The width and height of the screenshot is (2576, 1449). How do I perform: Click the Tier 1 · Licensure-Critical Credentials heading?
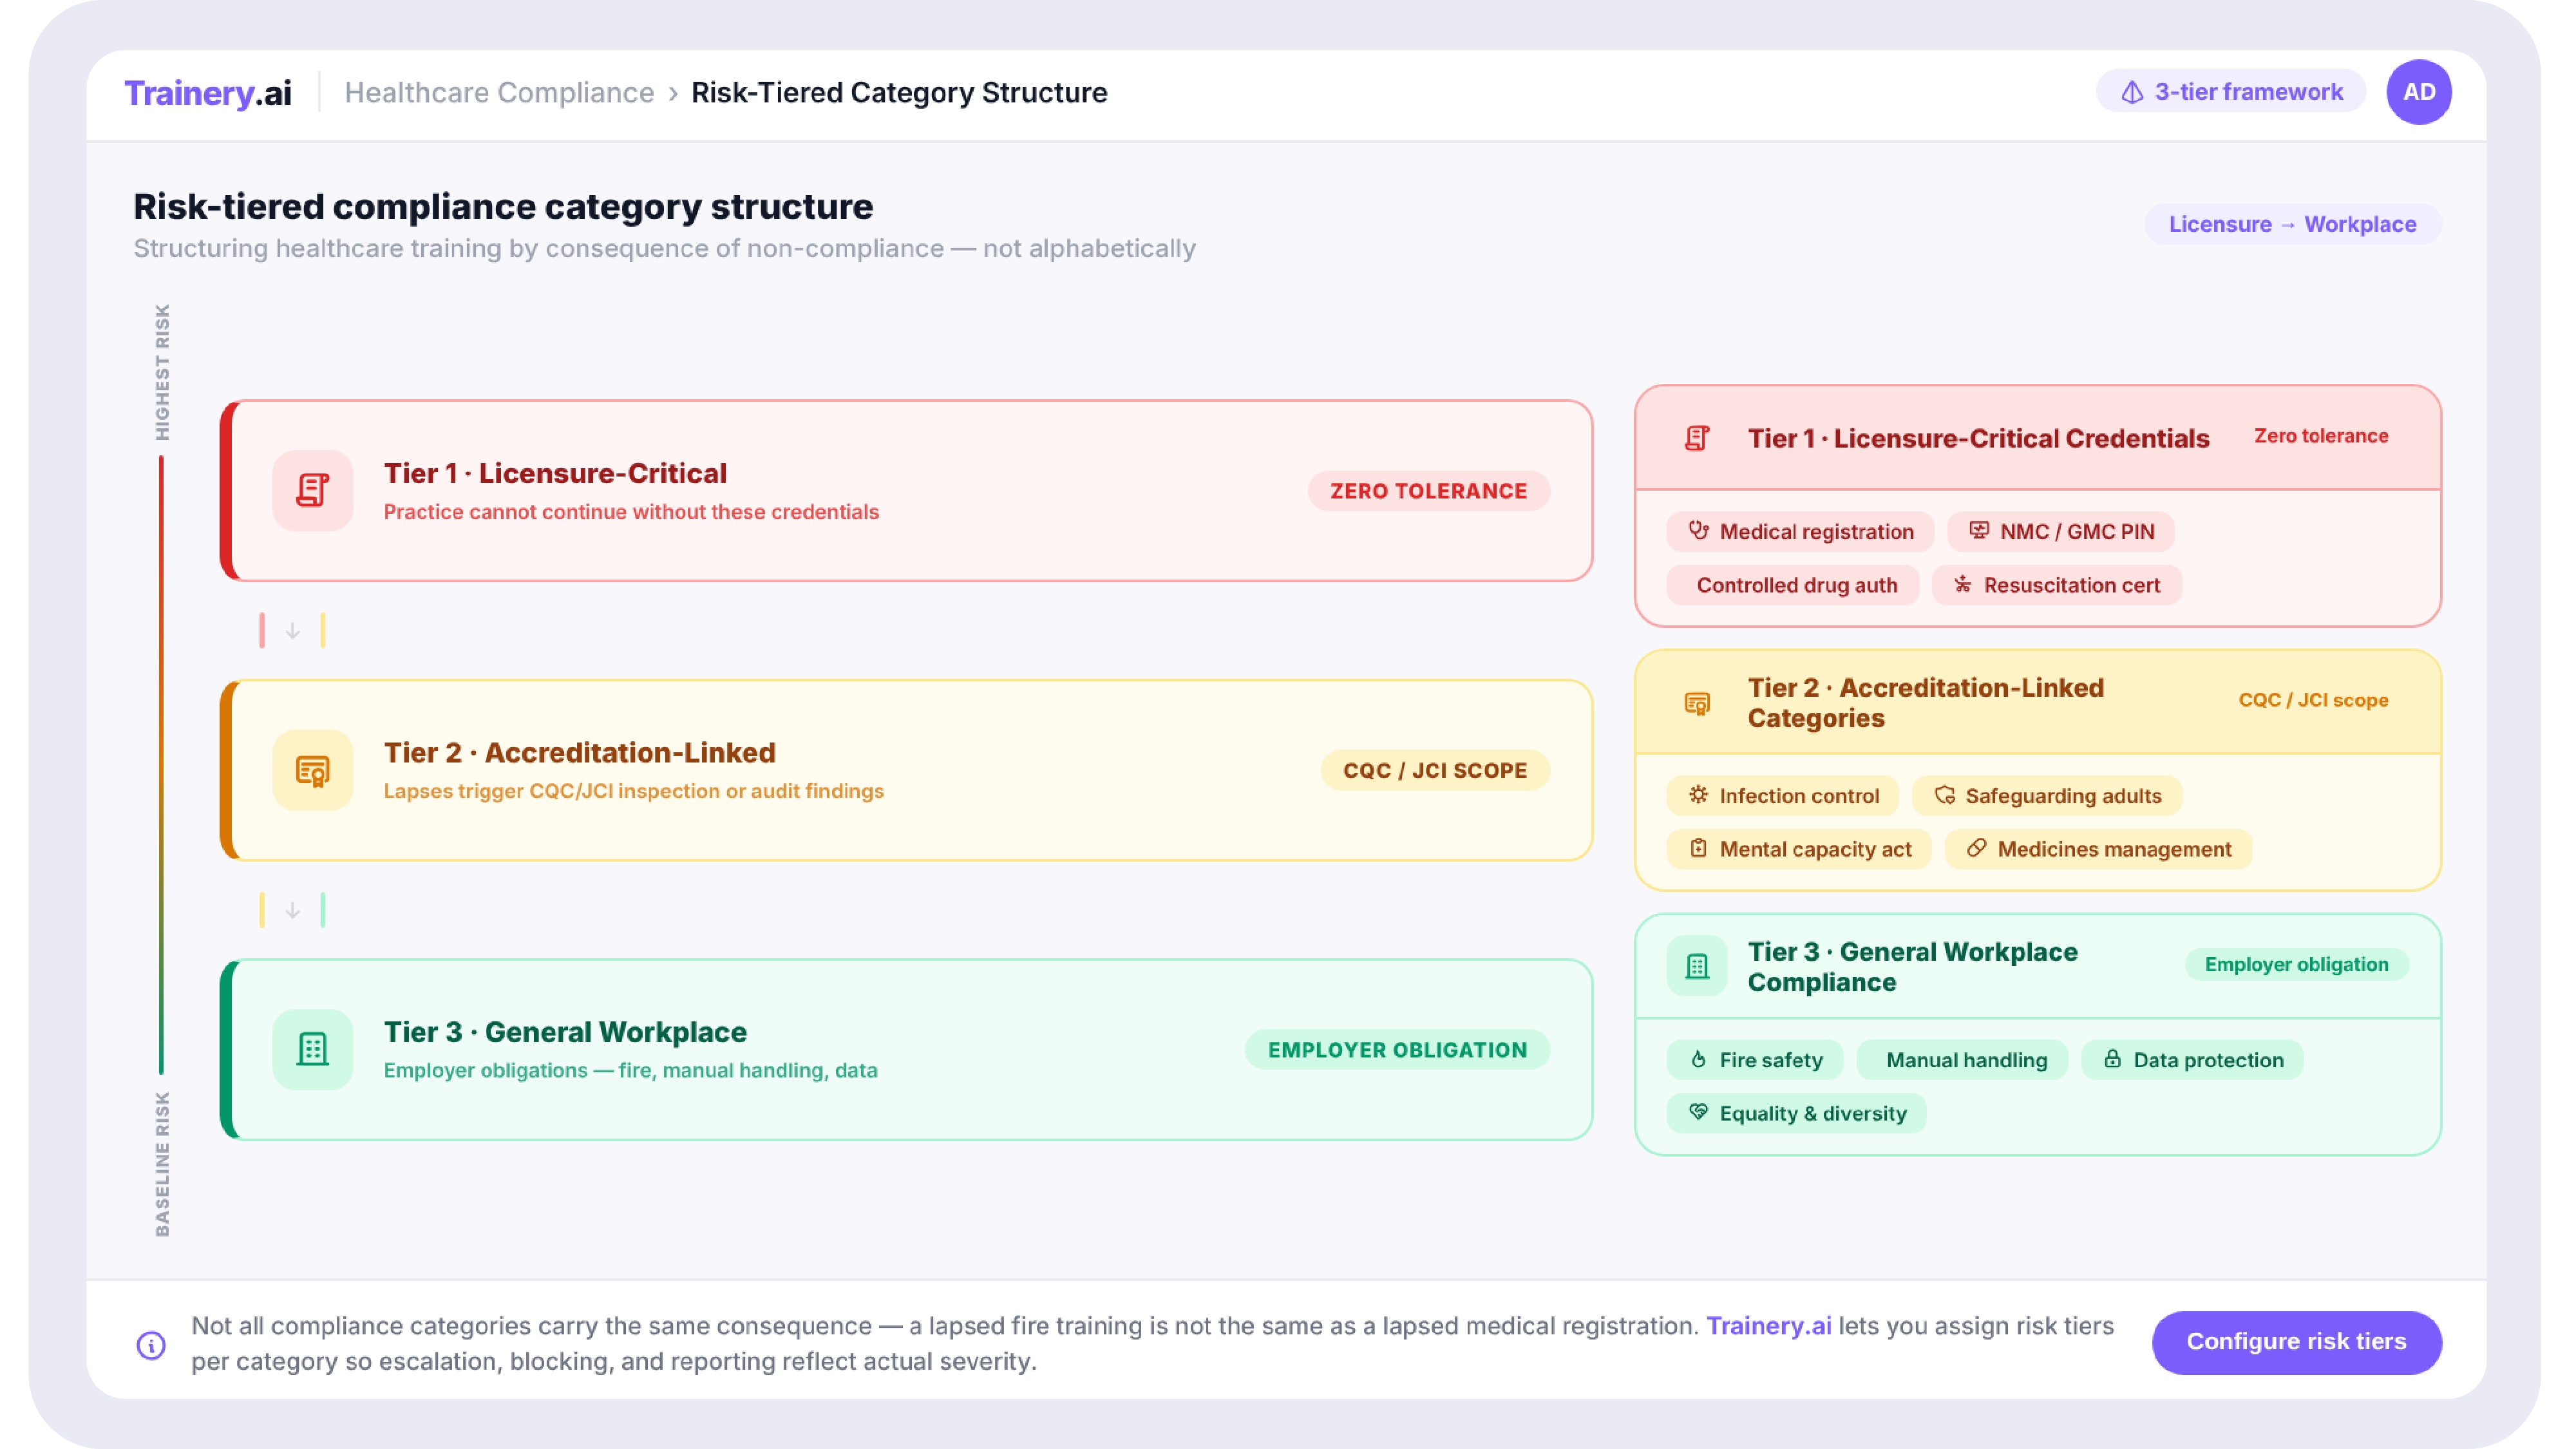pyautogui.click(x=1978, y=438)
